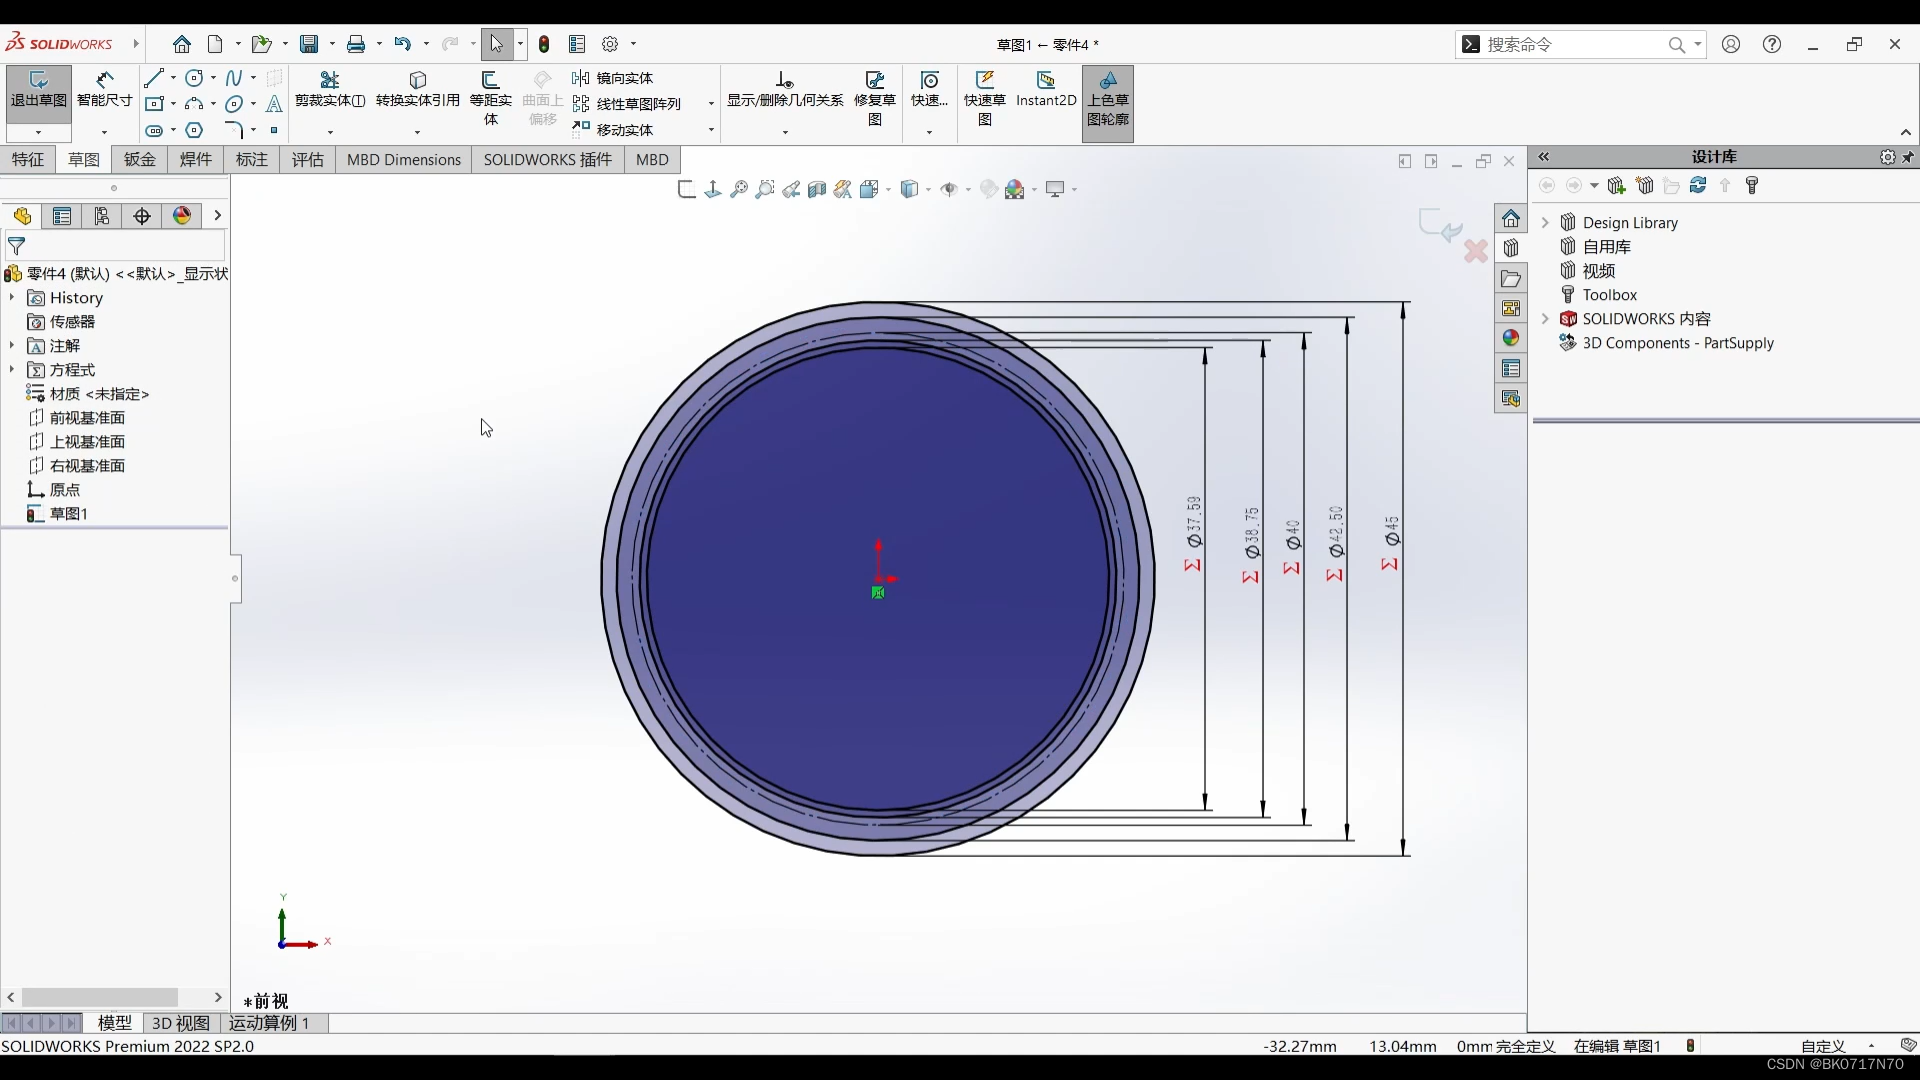1920x1080 pixels.
Task: Toggle the Select cursor tool
Action: click(x=496, y=44)
